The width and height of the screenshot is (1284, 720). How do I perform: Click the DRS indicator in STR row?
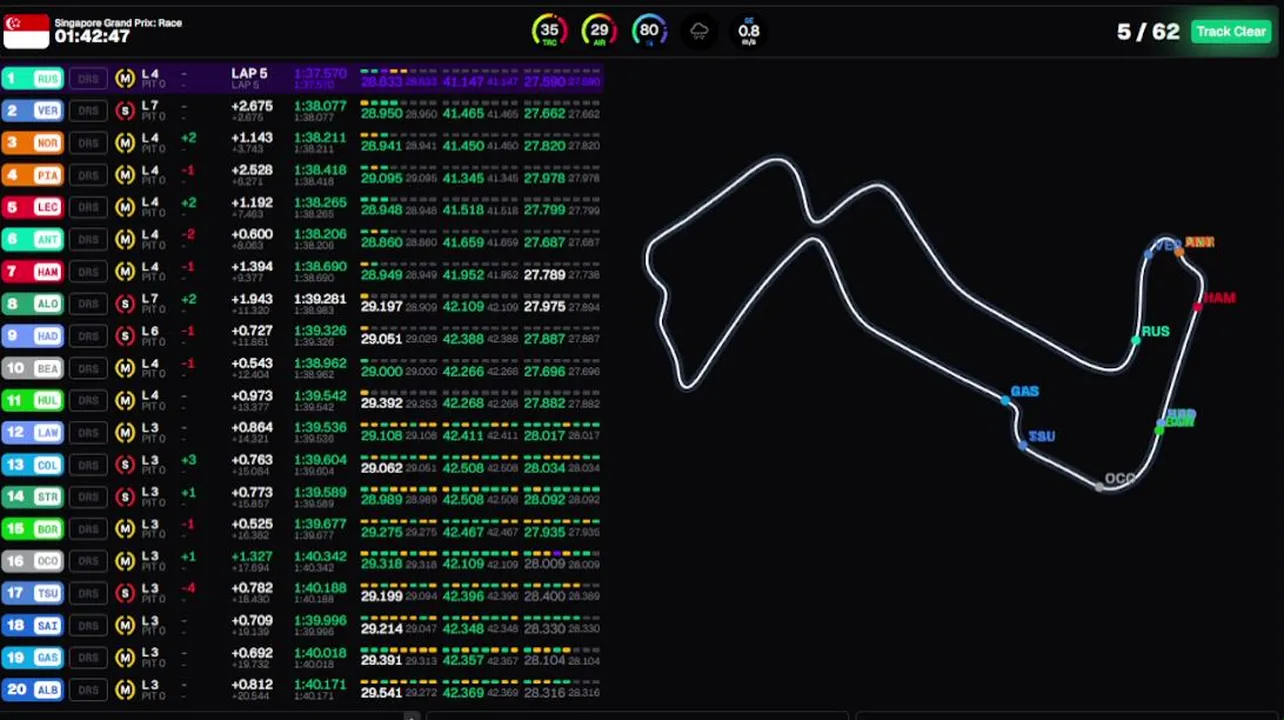point(89,497)
